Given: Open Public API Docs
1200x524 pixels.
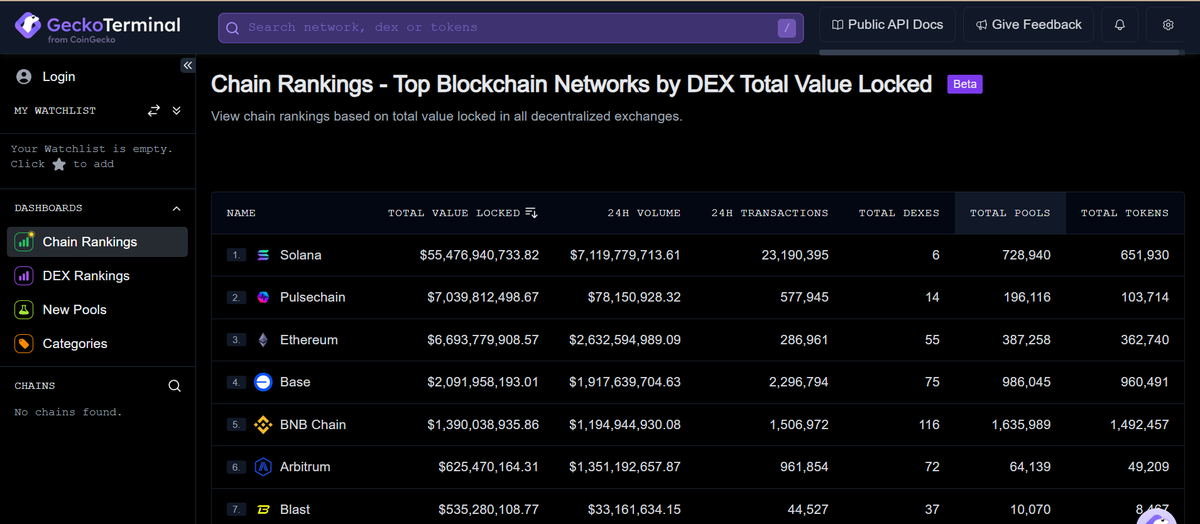Looking at the screenshot, I should click(887, 25).
